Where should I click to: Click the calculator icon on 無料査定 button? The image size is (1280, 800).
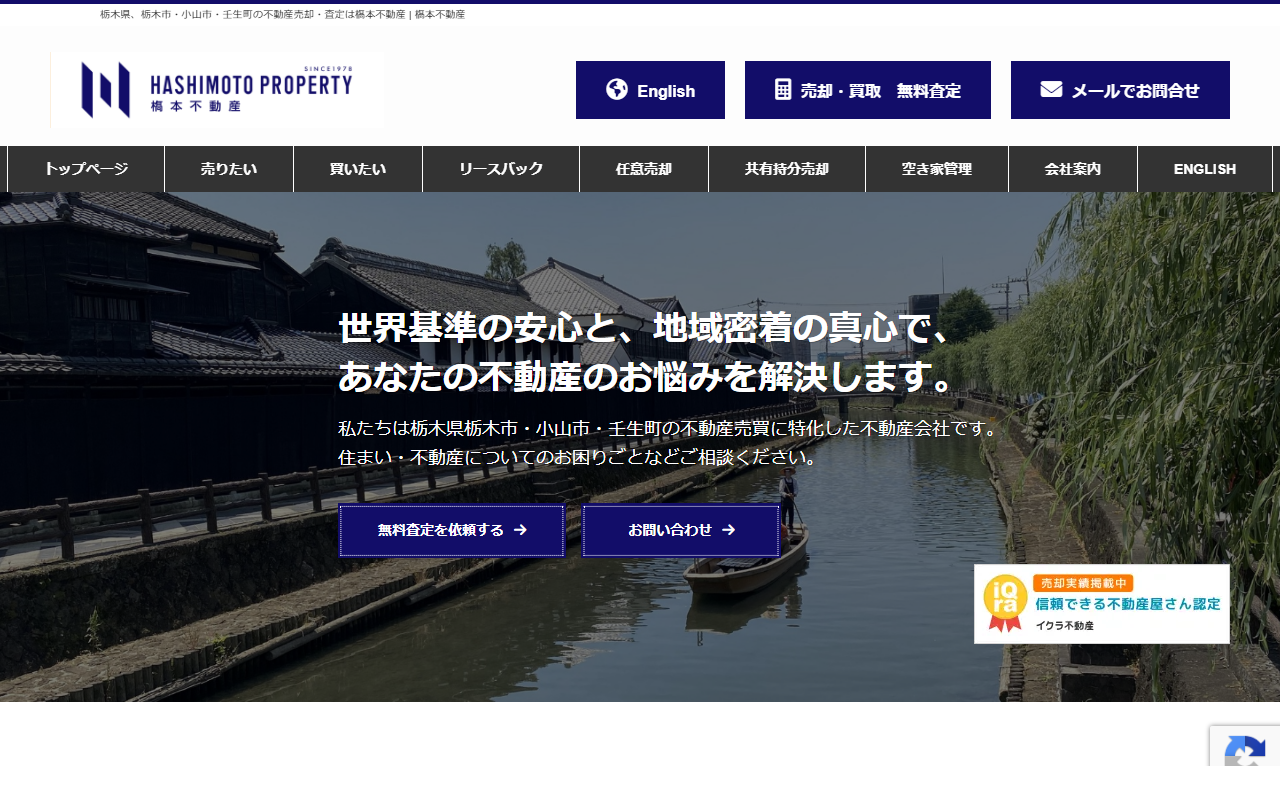(783, 90)
